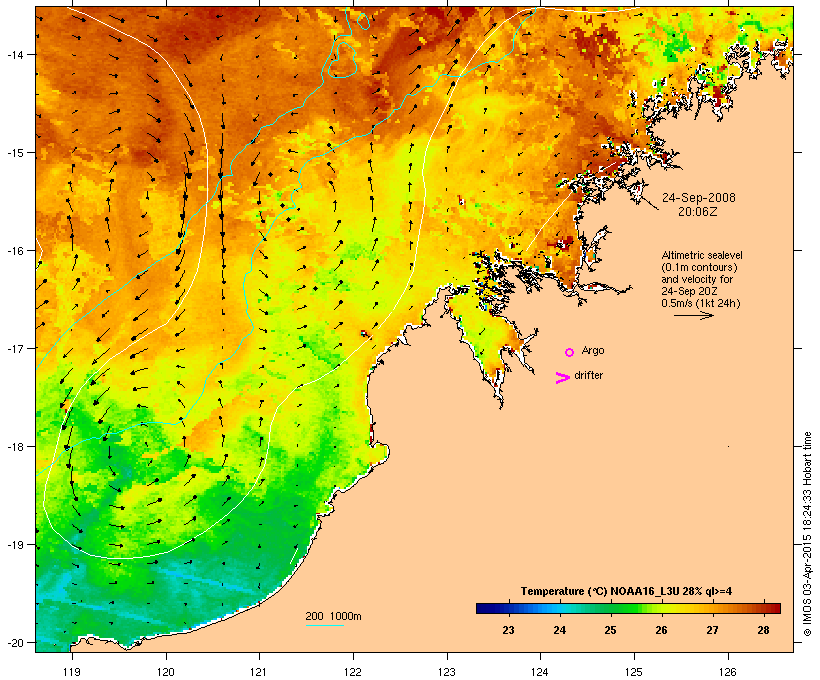Click the '26' temperature scale label

(x=662, y=630)
